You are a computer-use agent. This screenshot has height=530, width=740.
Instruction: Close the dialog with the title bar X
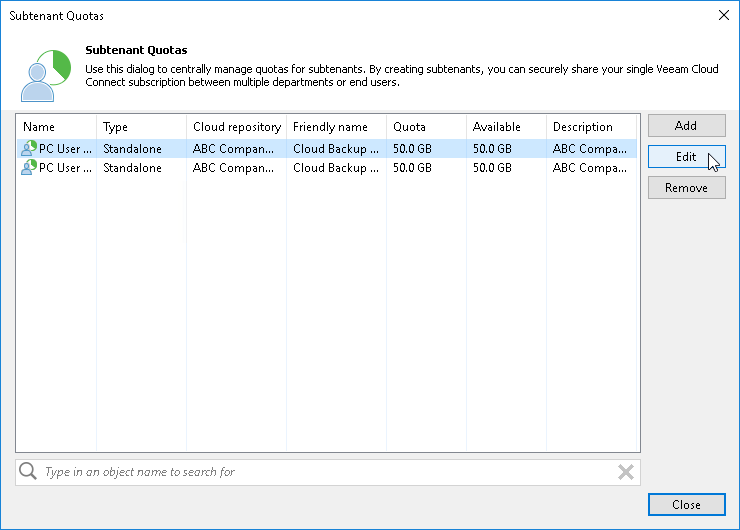pyautogui.click(x=724, y=15)
